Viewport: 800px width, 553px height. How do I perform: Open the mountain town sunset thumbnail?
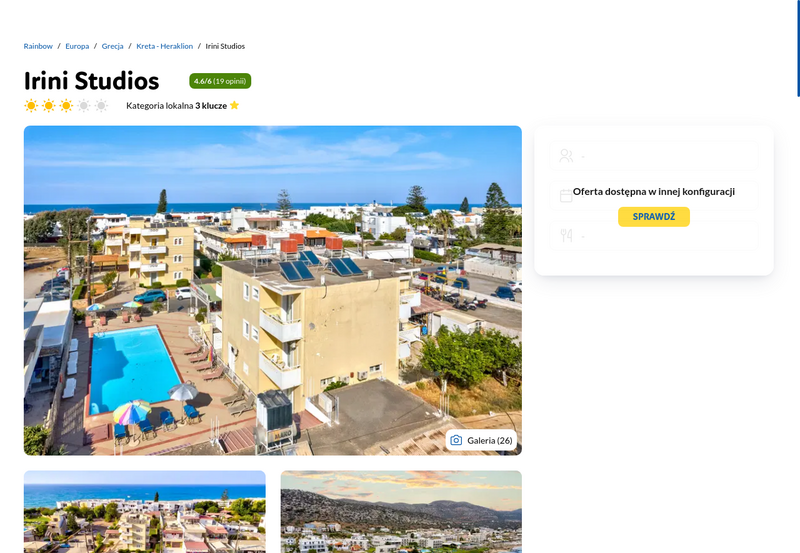click(401, 512)
